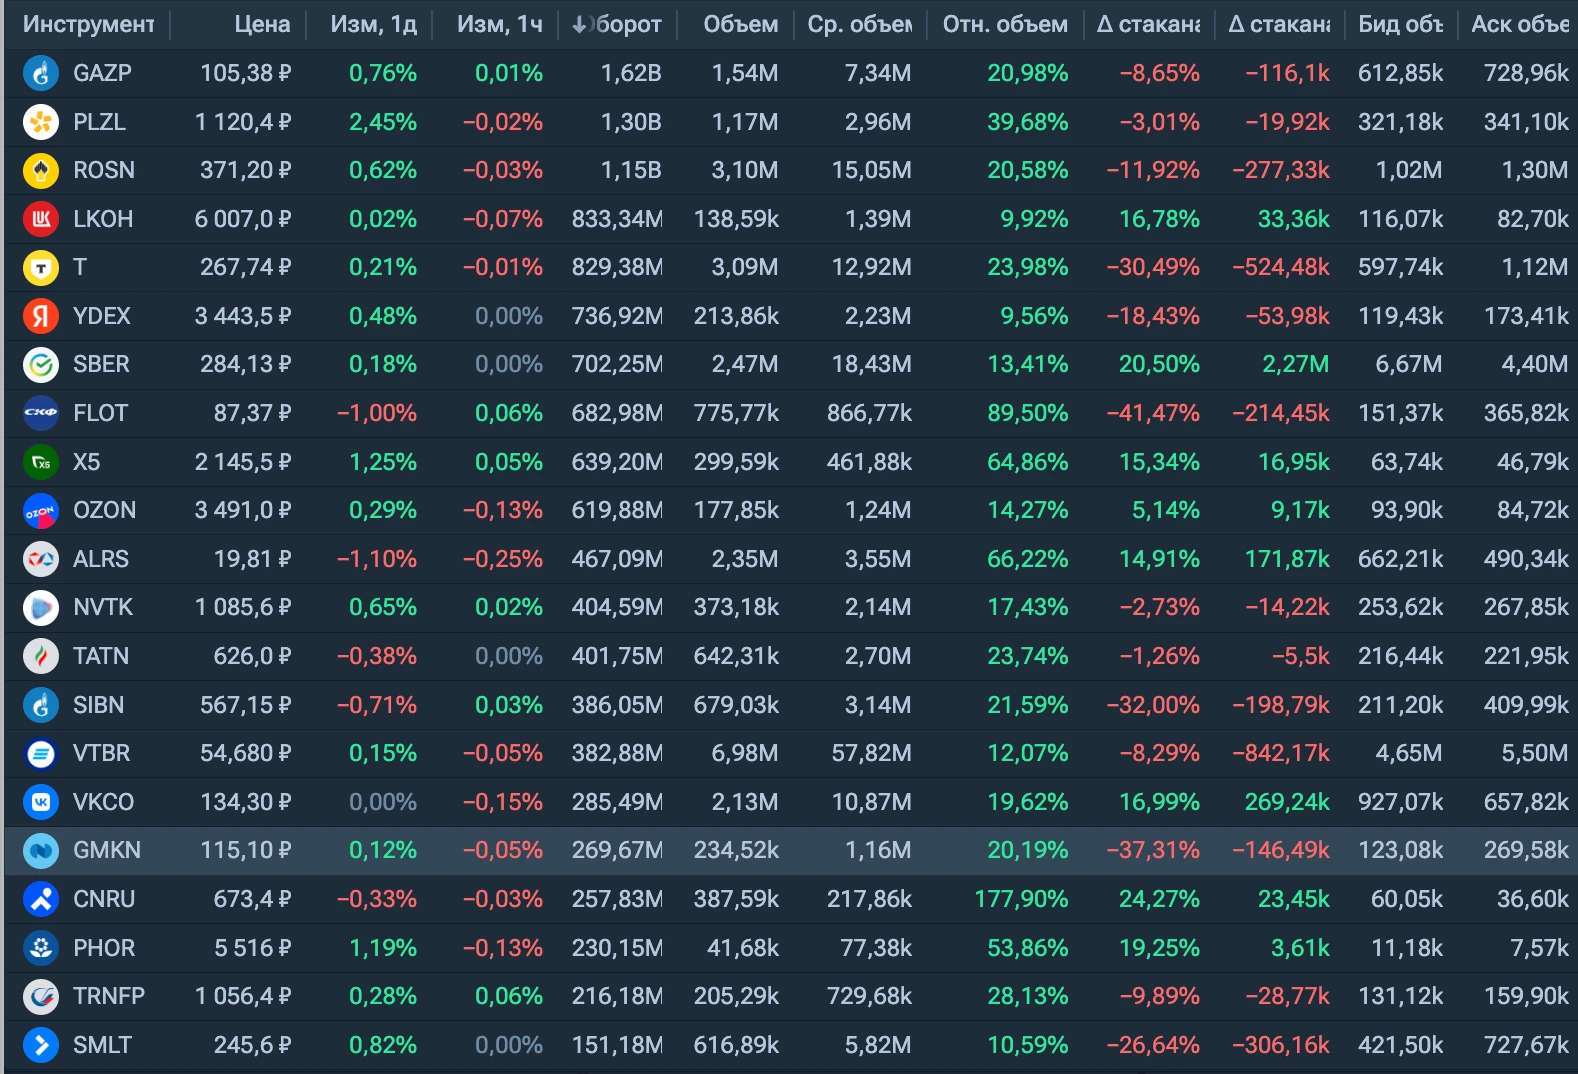Open the TATN ticker name
Viewport: 1578px width, 1074px height.
click(101, 656)
